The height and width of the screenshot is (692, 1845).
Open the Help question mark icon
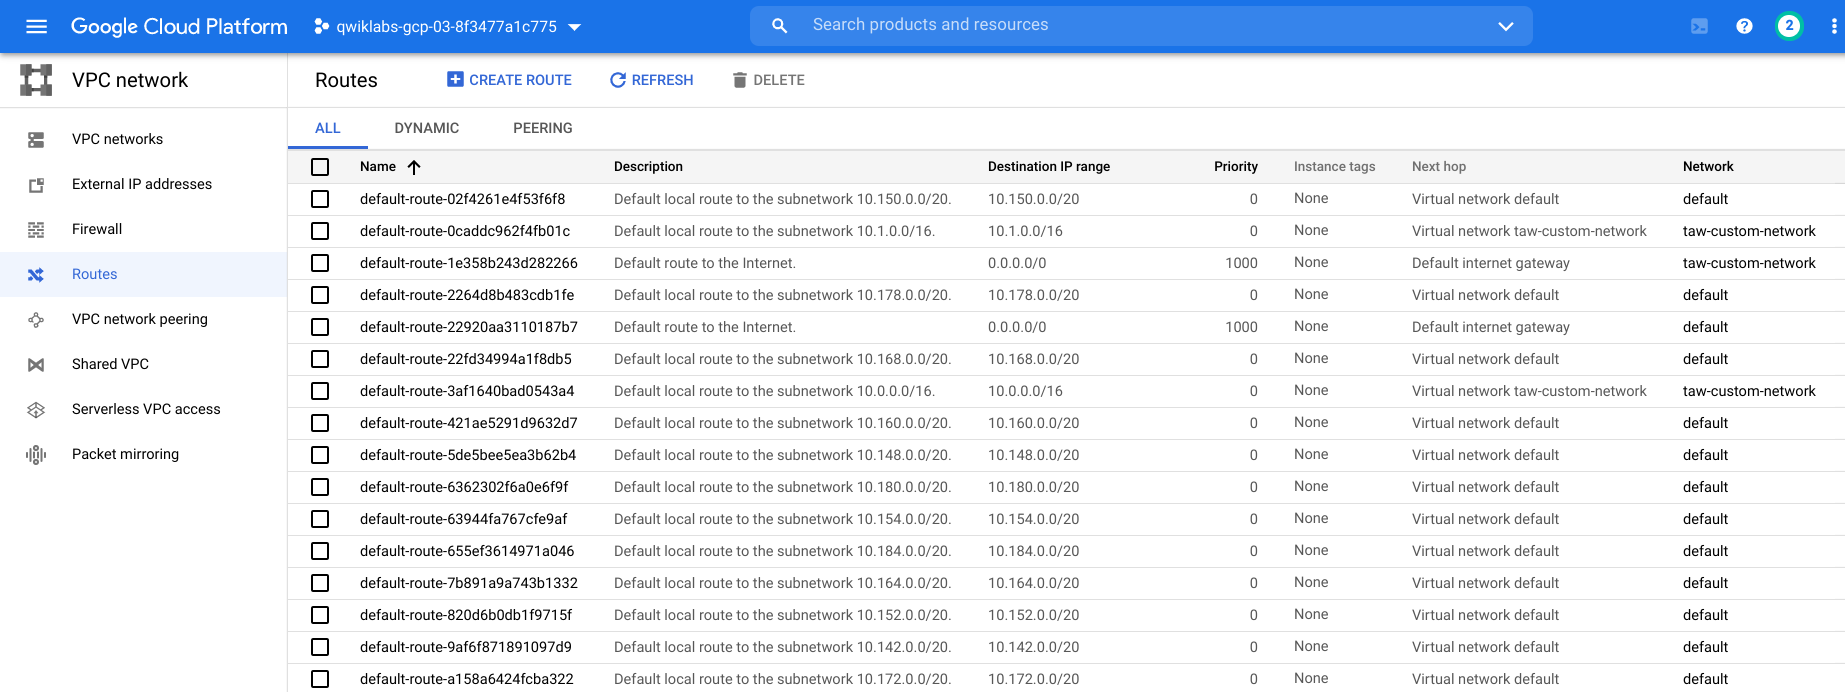[x=1744, y=27]
